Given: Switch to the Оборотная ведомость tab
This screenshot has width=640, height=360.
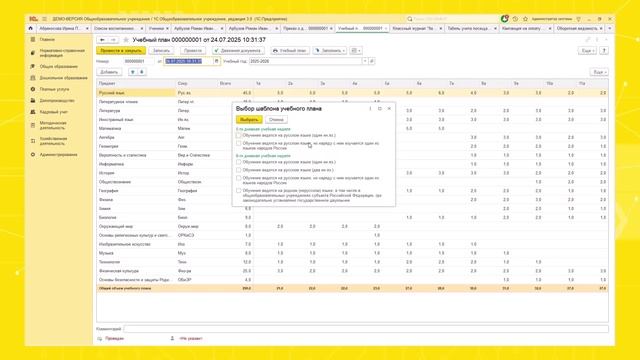Looking at the screenshot, I should (x=580, y=29).
